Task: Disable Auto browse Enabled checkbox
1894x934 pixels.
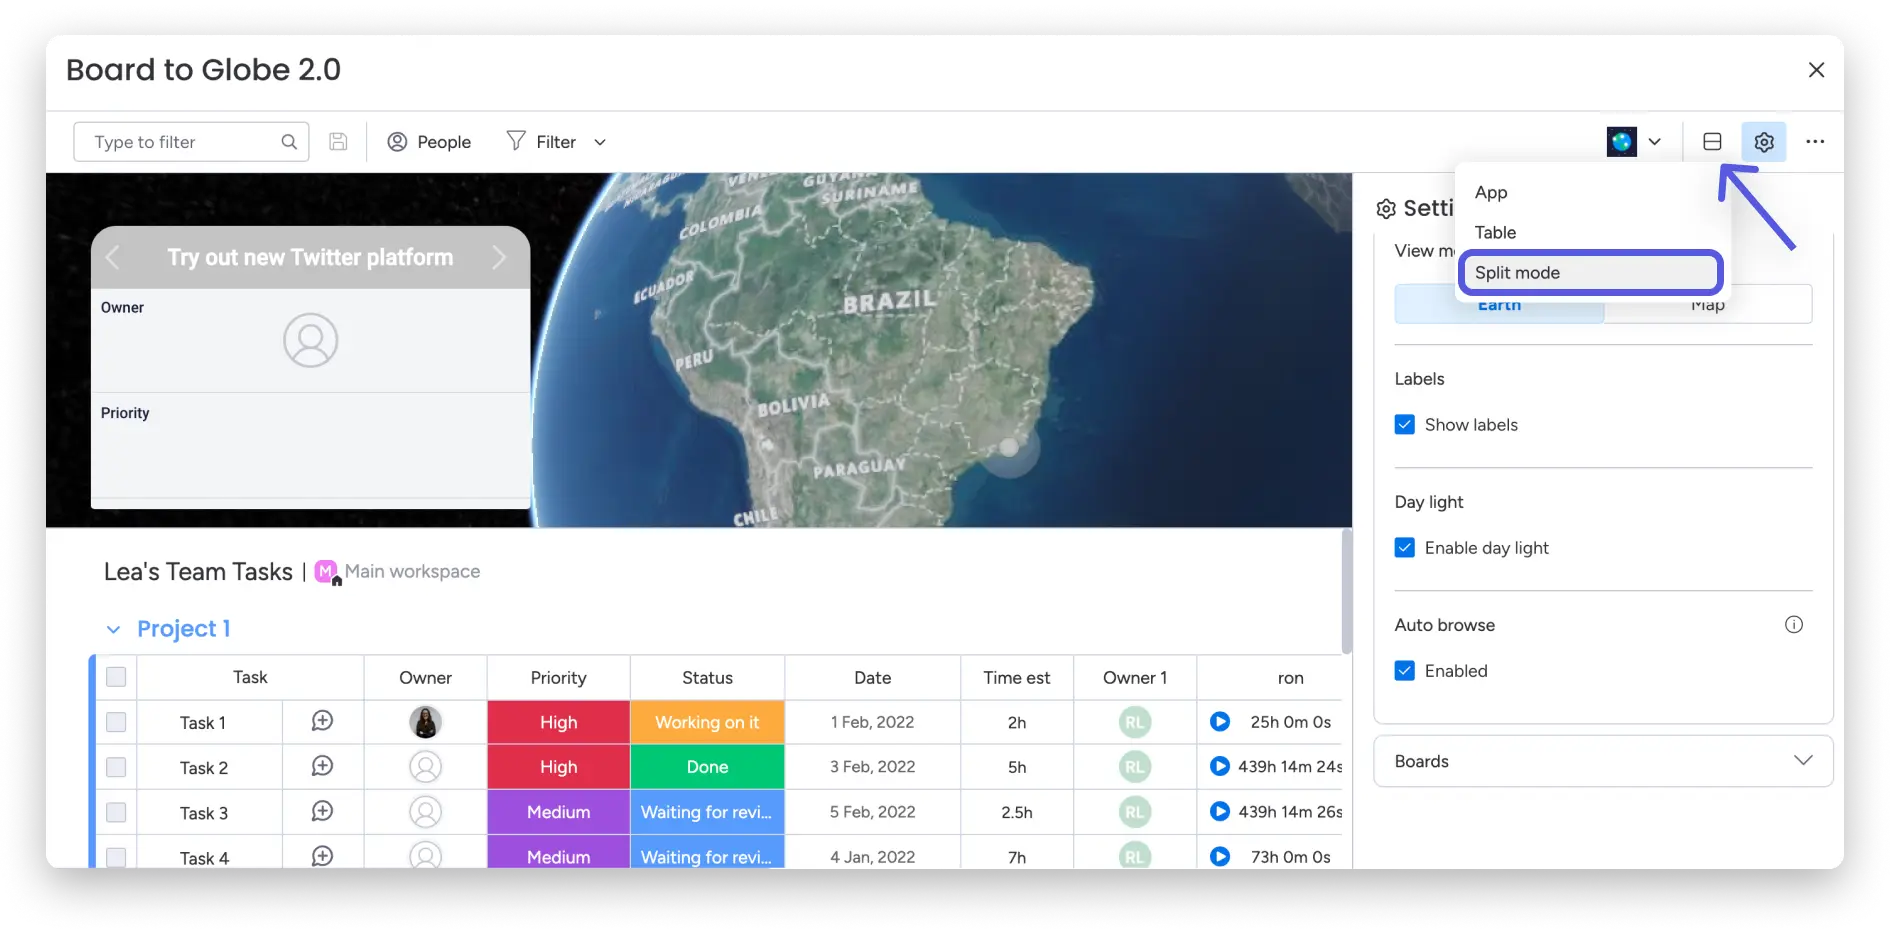Action: (x=1405, y=671)
